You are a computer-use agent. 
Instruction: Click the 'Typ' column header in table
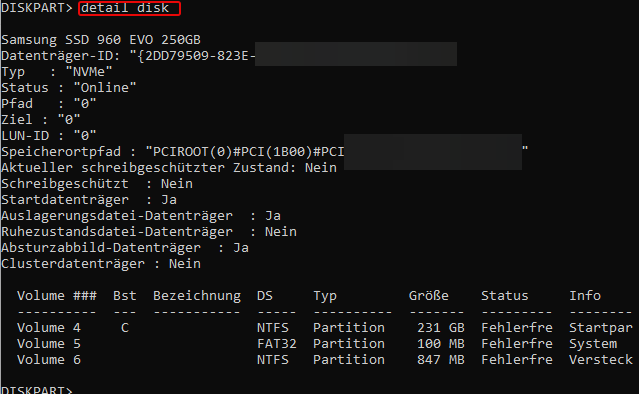(325, 296)
